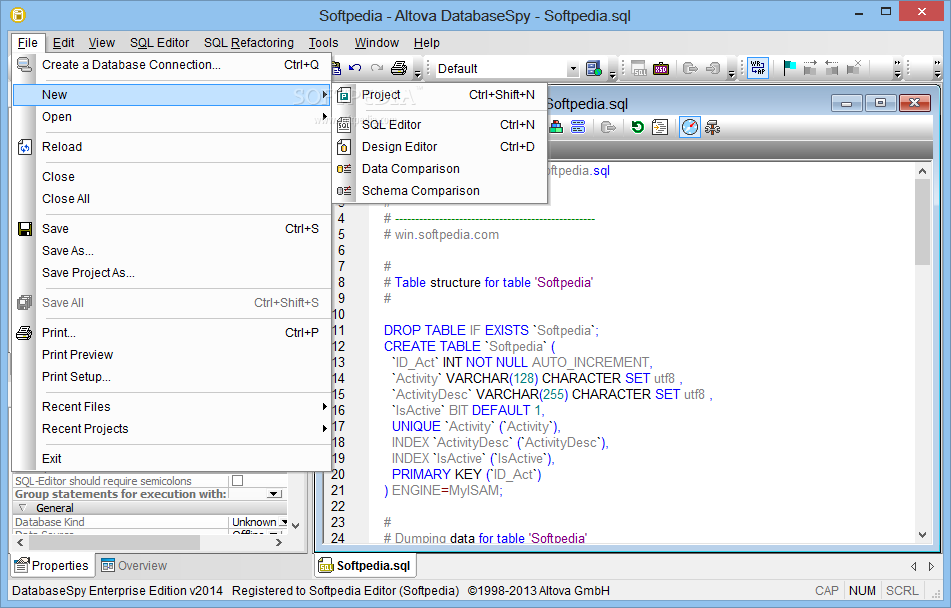The image size is (951, 608).
Task: Select the Properties tab
Action: click(x=52, y=566)
